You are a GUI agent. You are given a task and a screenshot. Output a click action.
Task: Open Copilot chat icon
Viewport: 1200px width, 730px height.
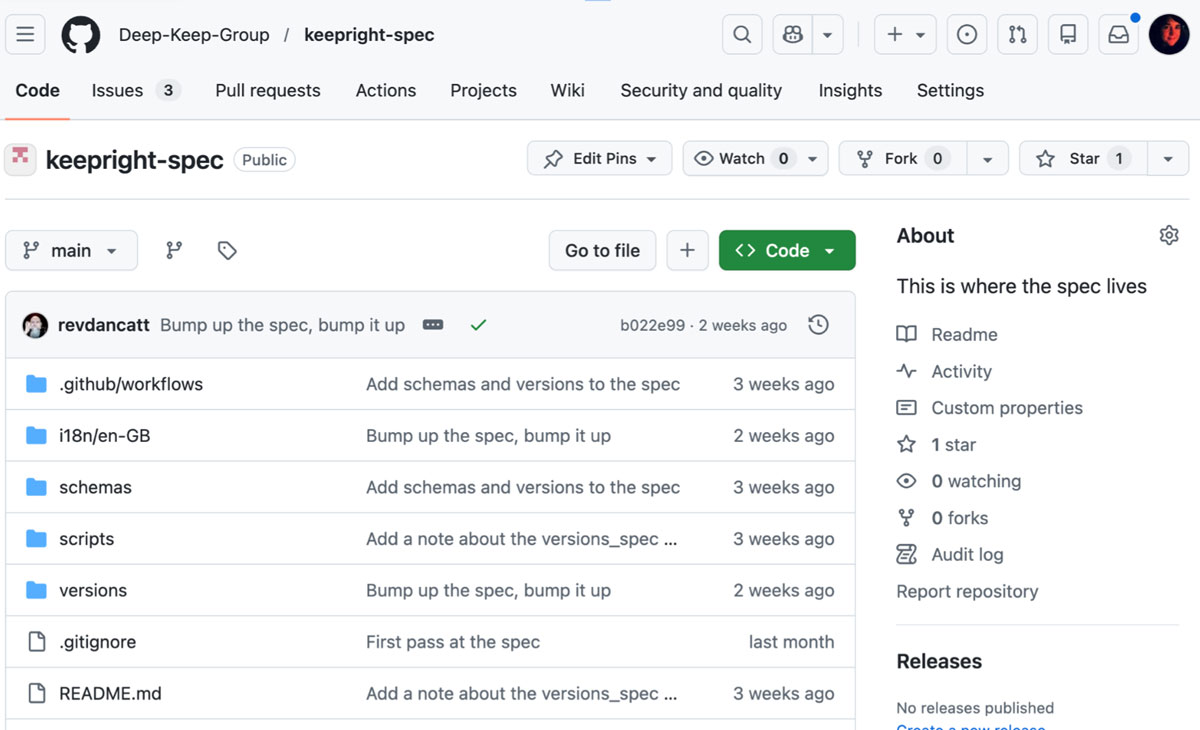(793, 35)
